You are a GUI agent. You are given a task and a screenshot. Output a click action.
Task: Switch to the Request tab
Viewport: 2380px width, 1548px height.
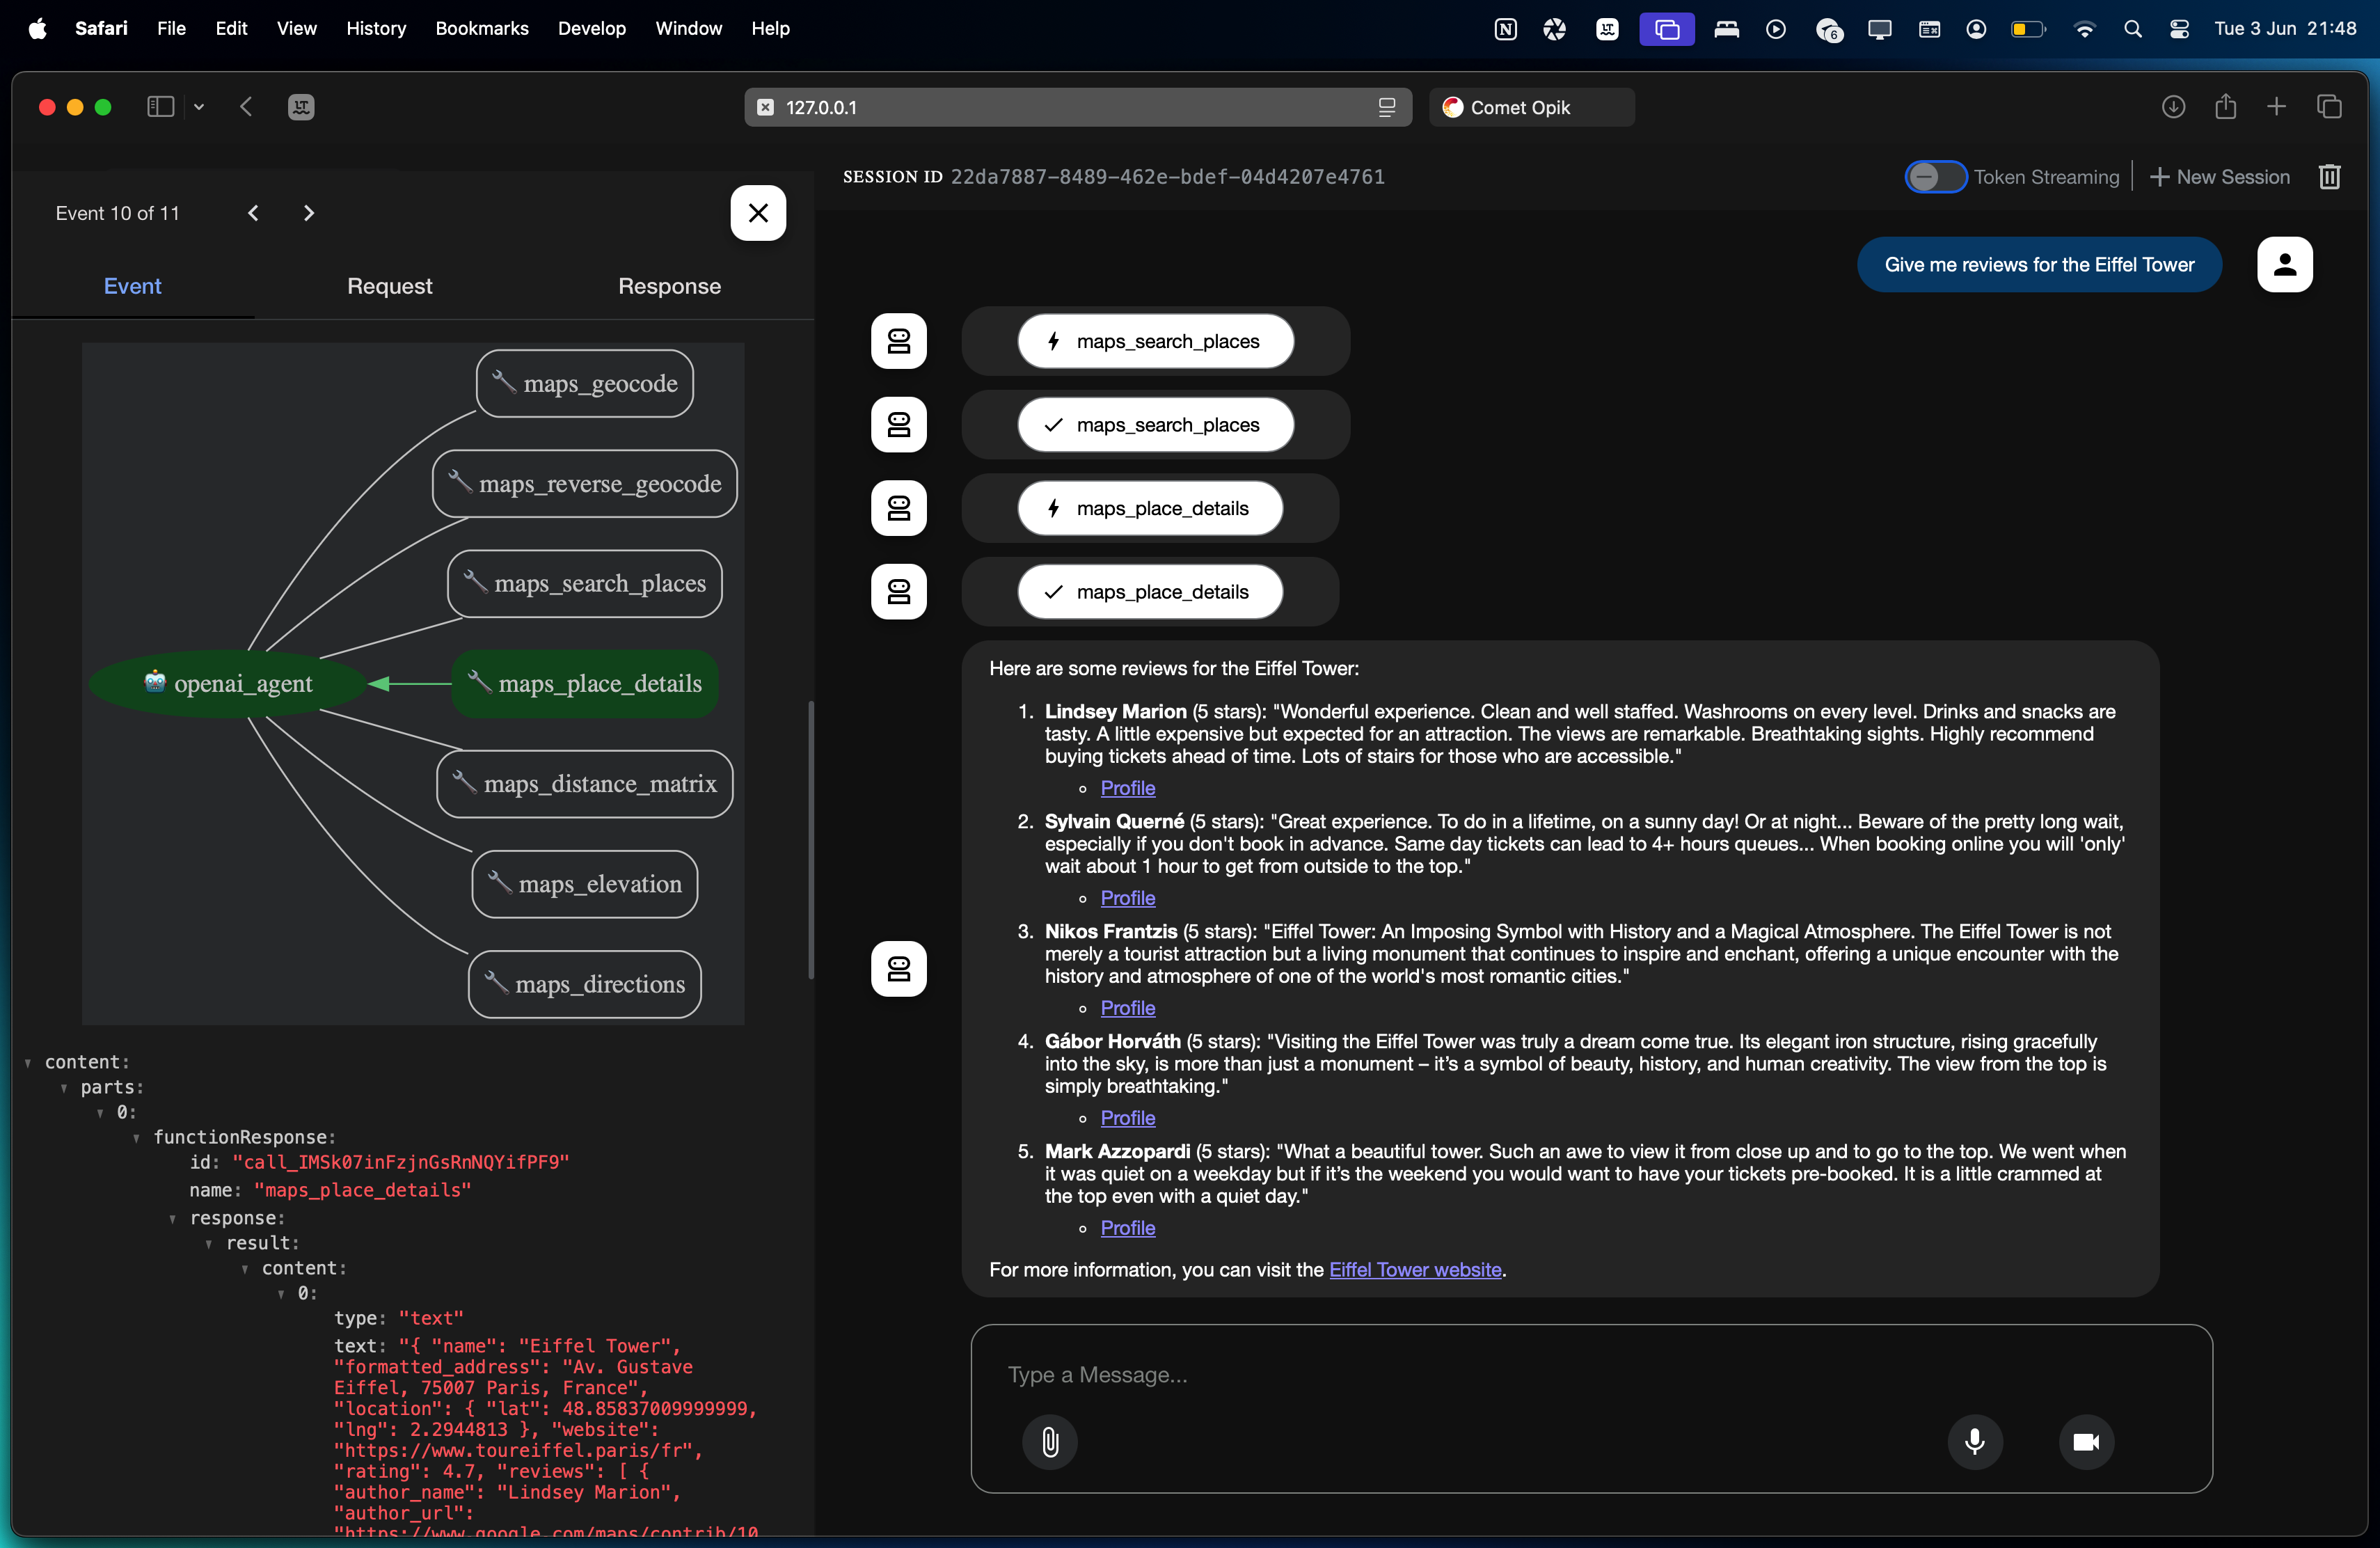pyautogui.click(x=389, y=286)
